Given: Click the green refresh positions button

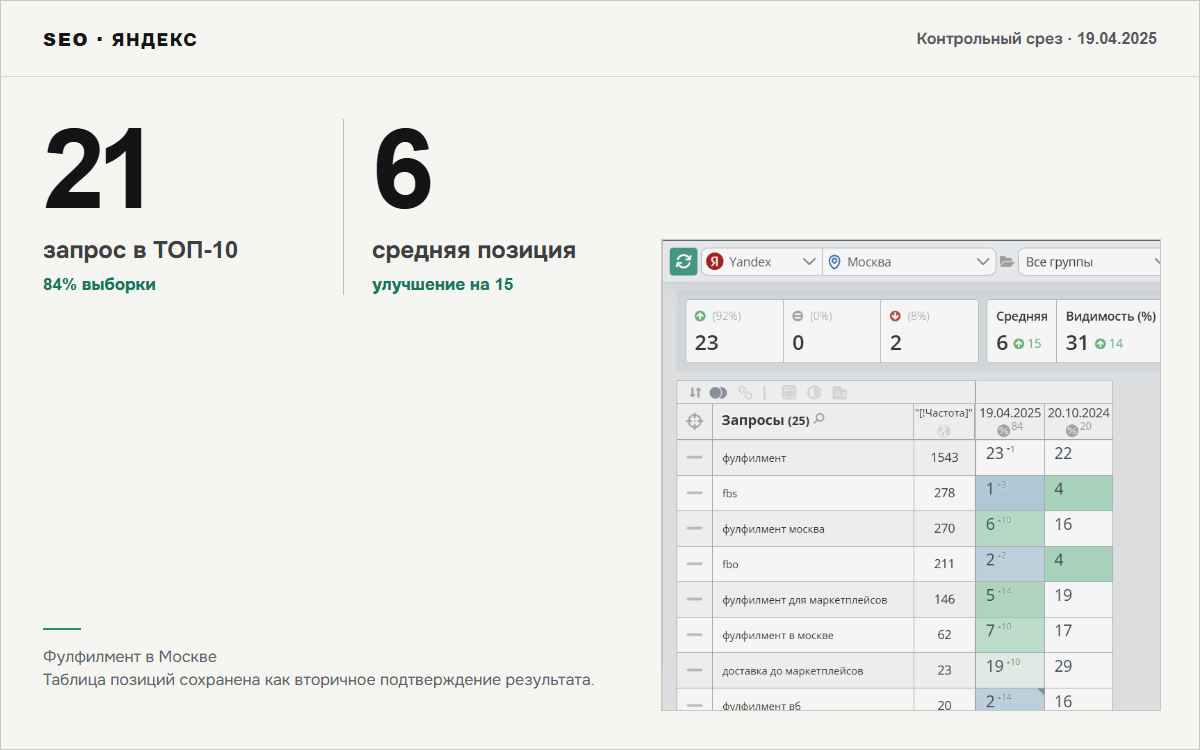Looking at the screenshot, I should (x=684, y=262).
